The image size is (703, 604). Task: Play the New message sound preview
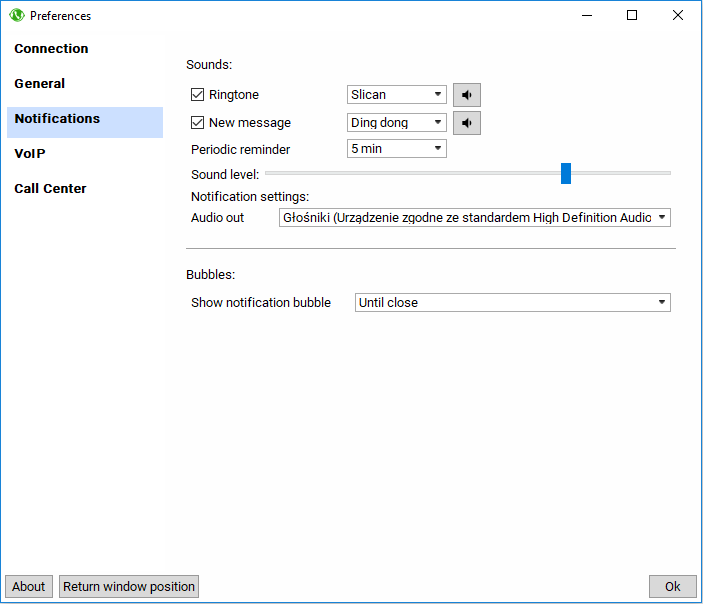click(466, 123)
